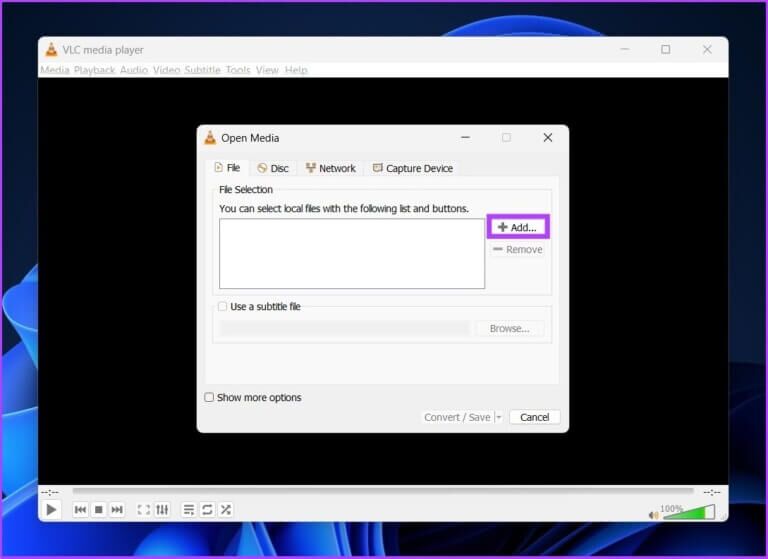Open extended settings (equalizer sliders icon)
768x559 pixels.
pos(162,510)
